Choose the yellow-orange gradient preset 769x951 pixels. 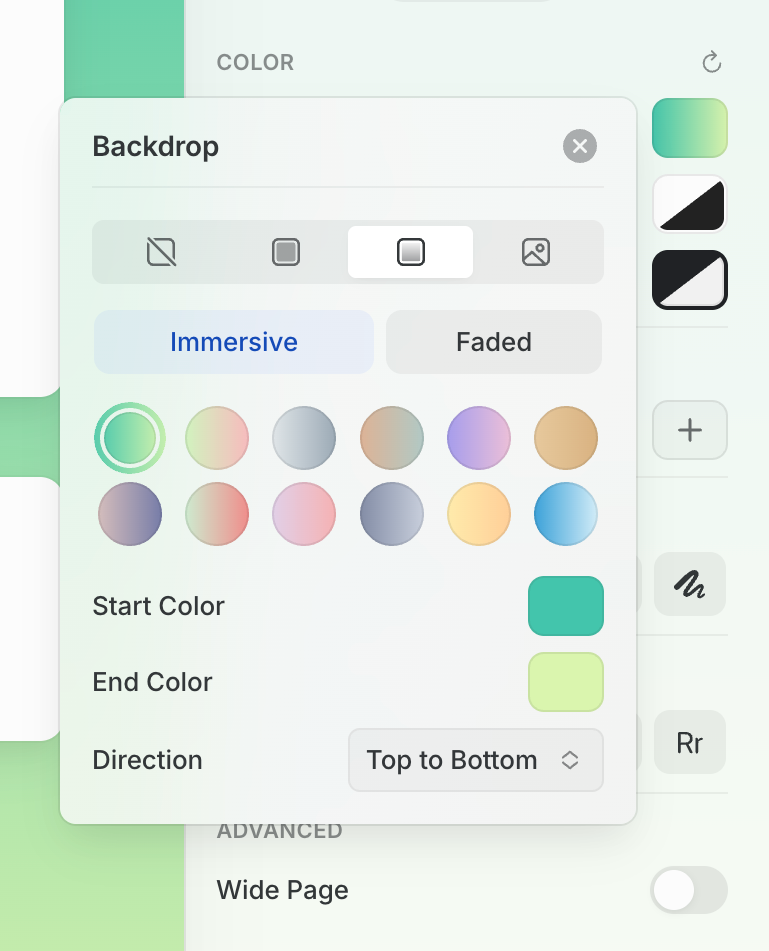coord(479,514)
